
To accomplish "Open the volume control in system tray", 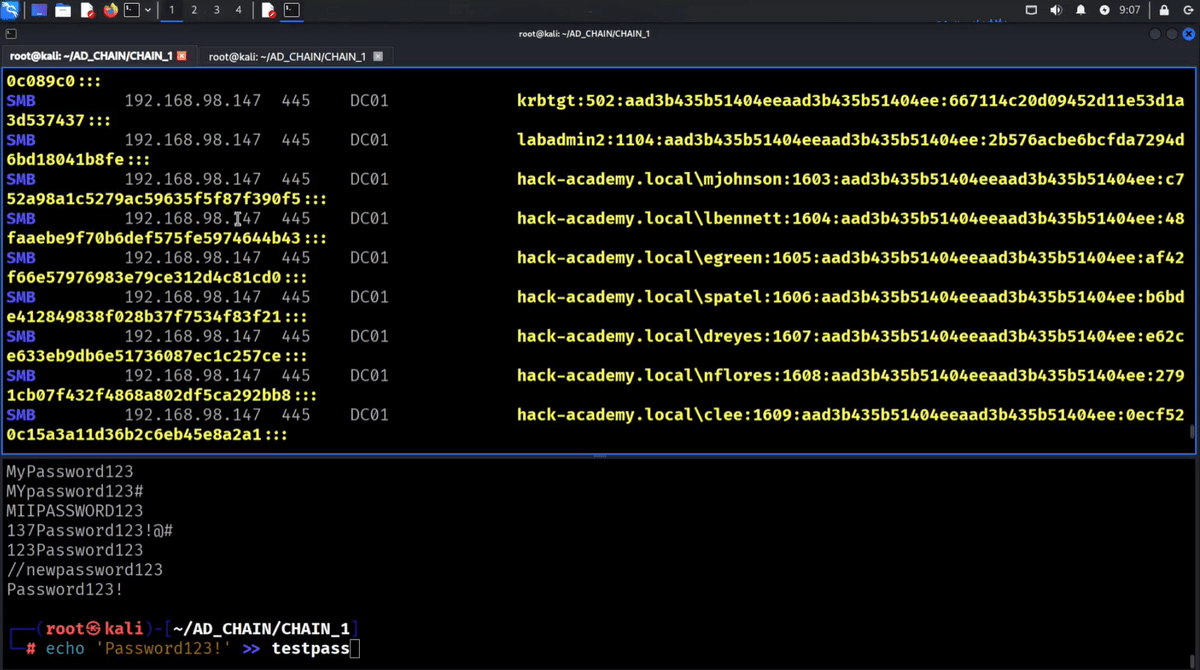I will click(1056, 10).
